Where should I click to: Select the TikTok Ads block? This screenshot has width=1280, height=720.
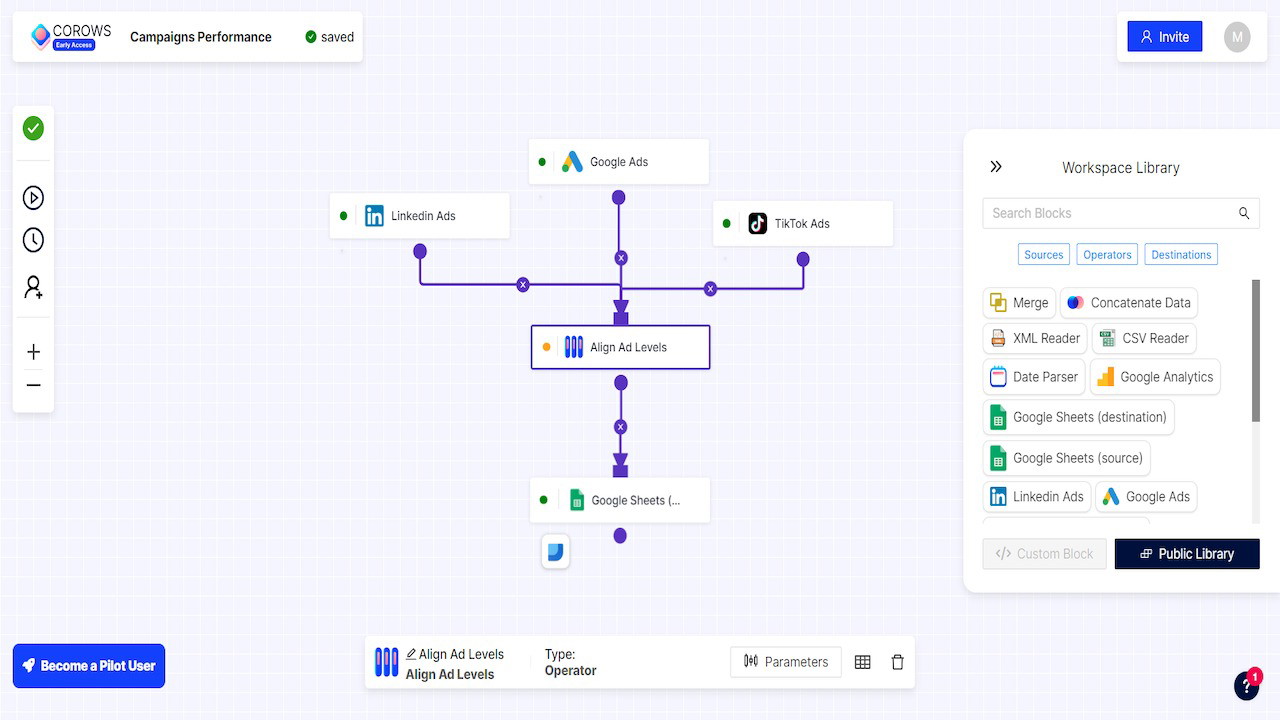point(802,224)
